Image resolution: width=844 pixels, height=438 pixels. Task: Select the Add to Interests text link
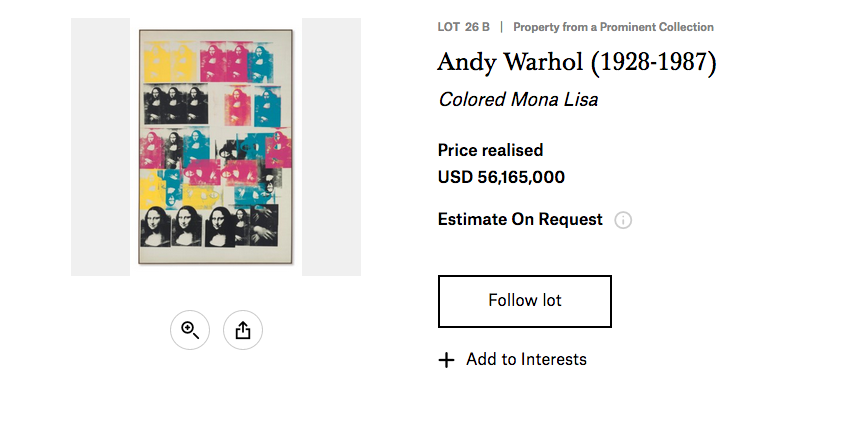tap(526, 359)
